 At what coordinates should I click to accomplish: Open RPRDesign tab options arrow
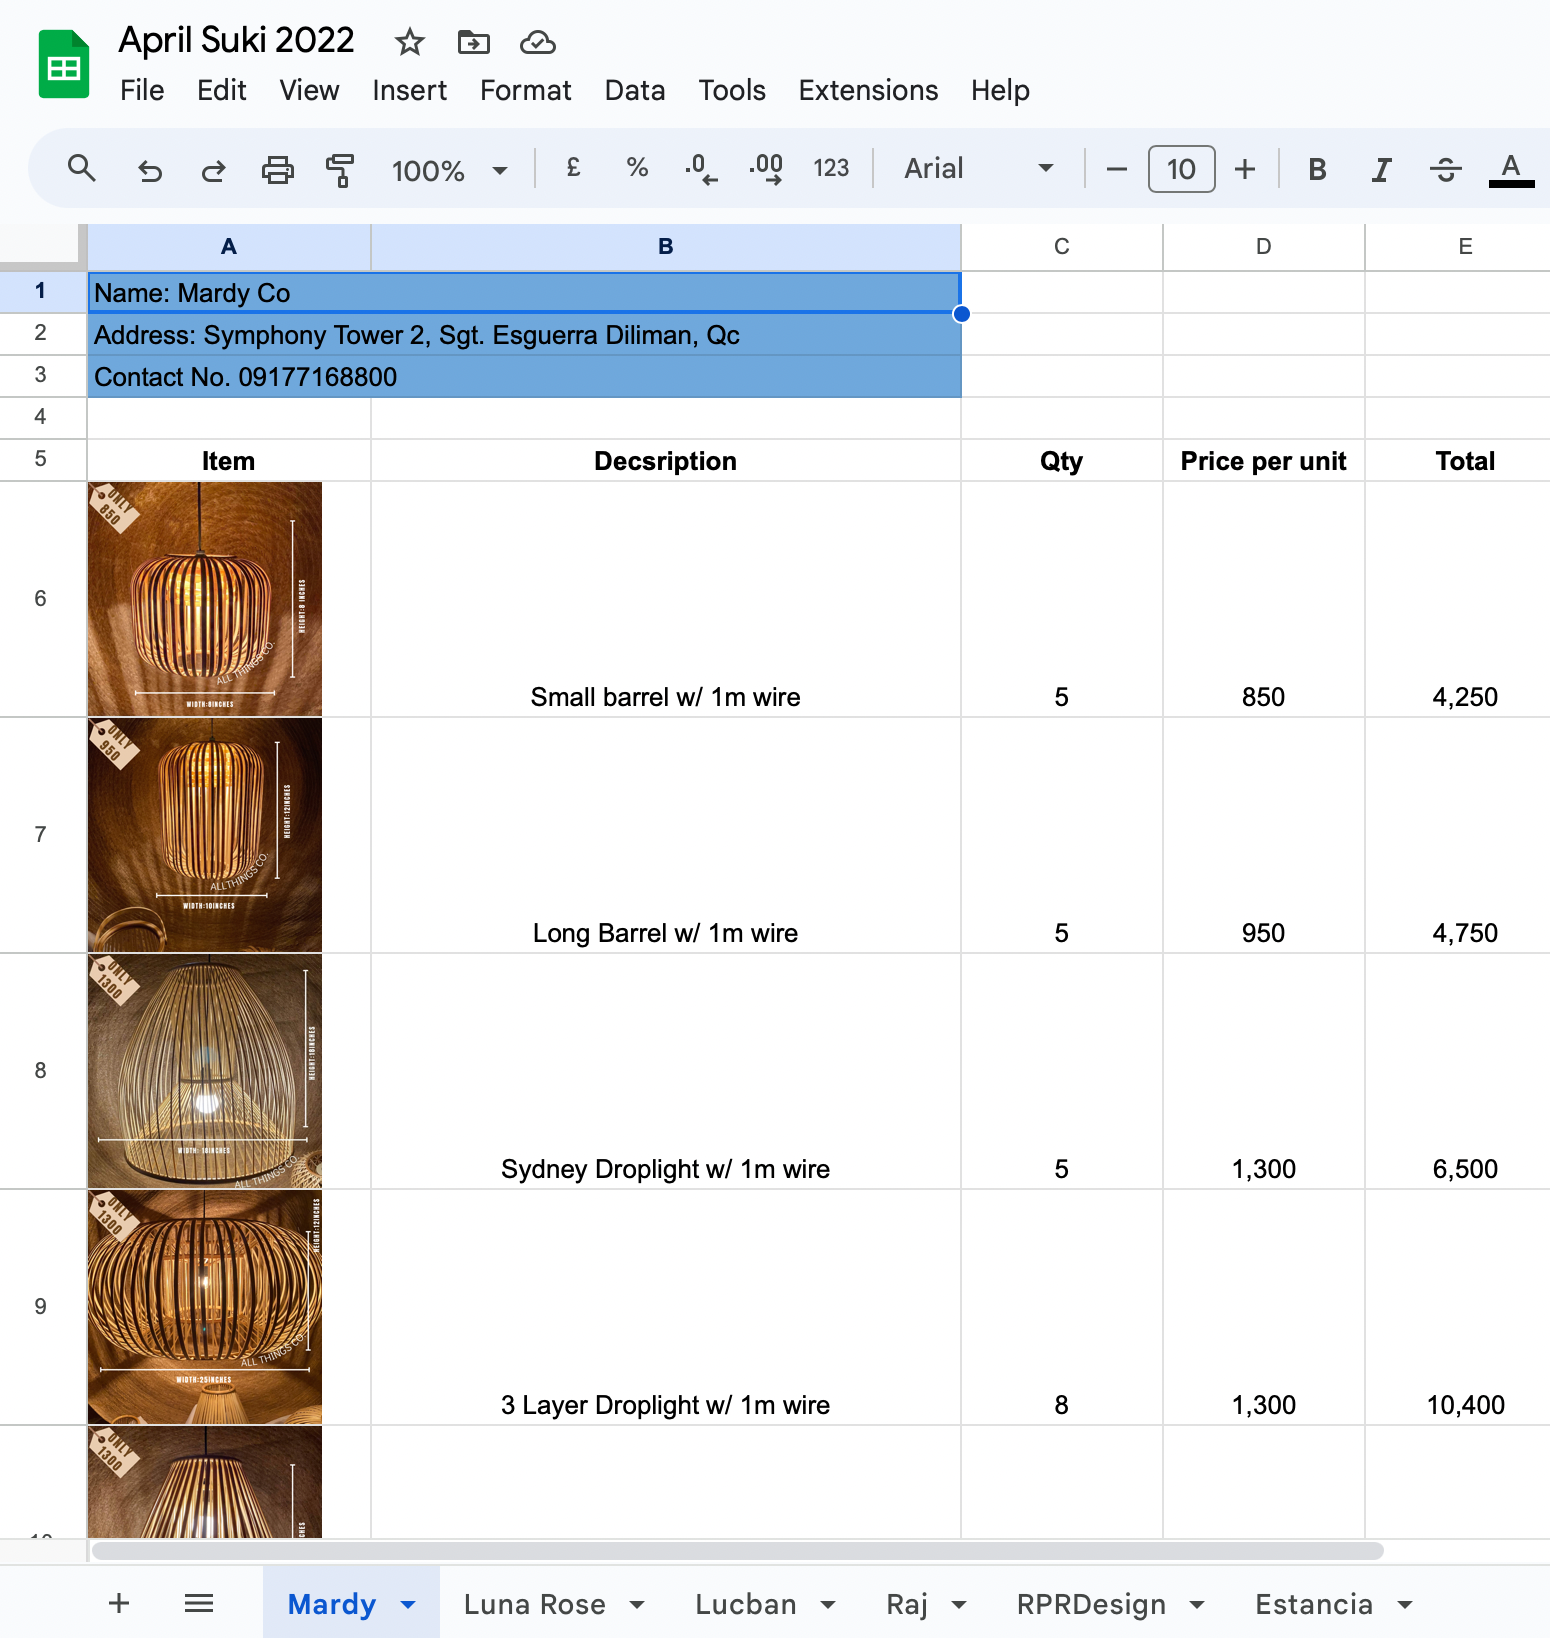1197,1604
